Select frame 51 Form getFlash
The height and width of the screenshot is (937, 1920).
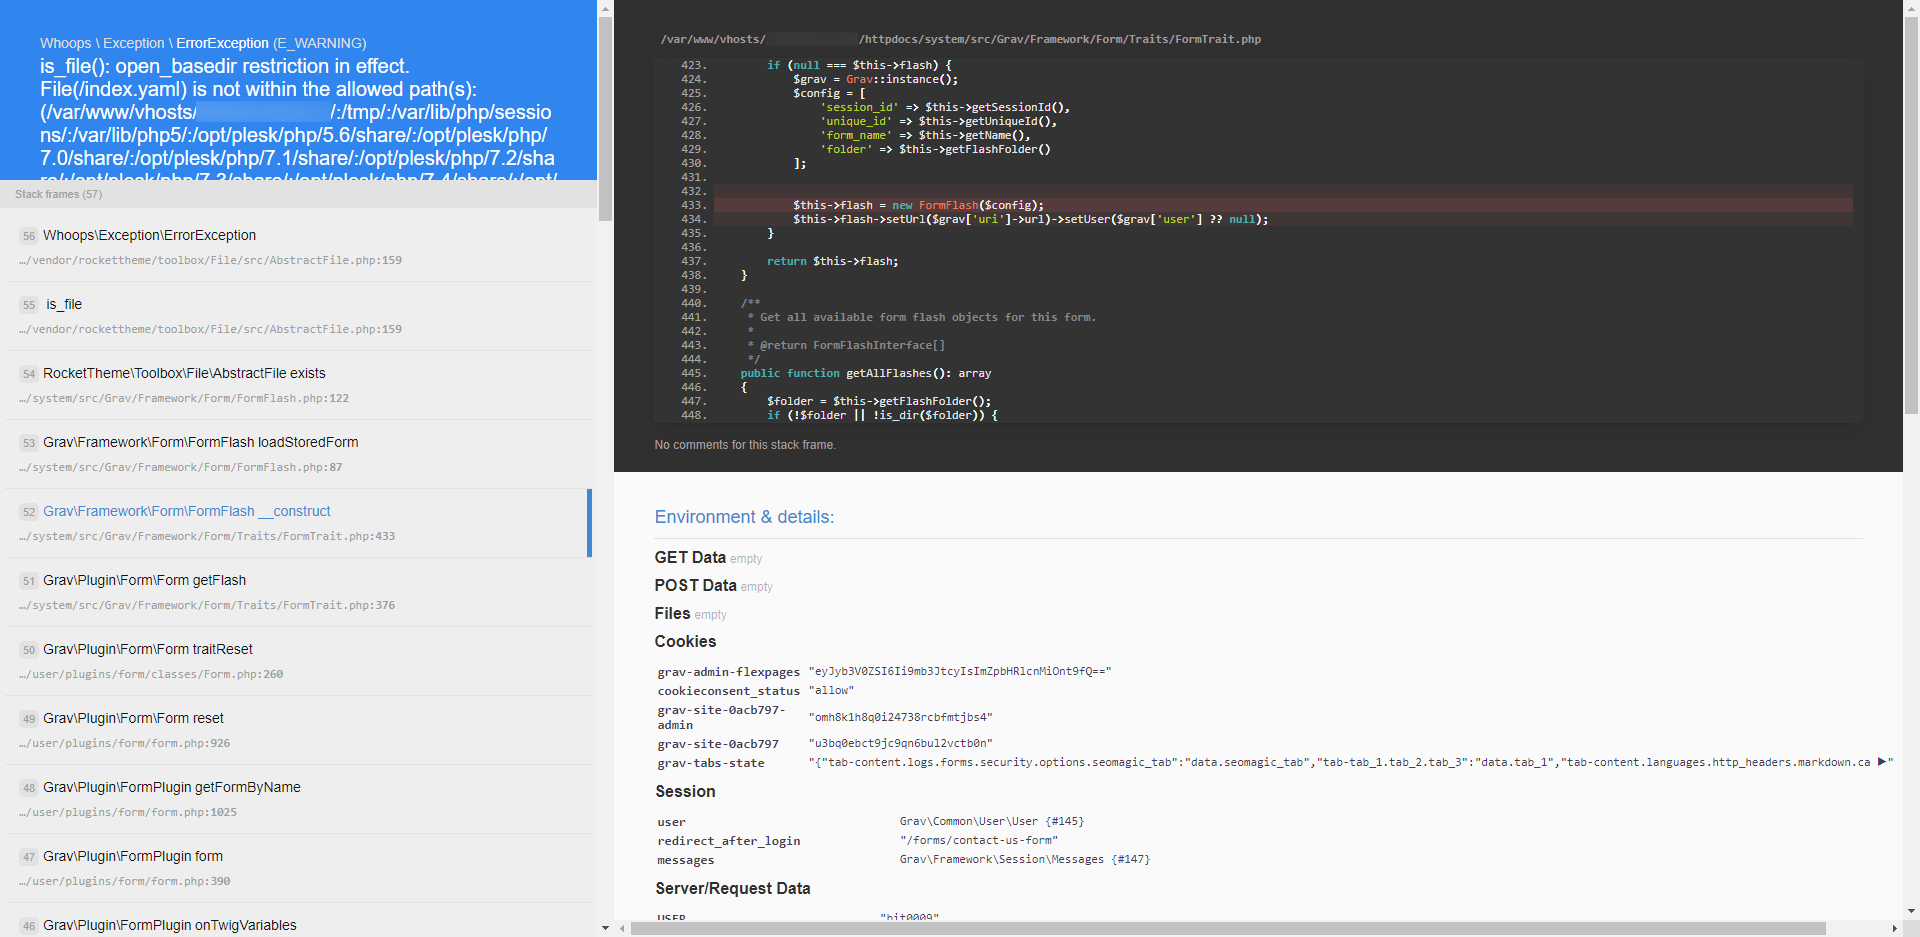(x=145, y=580)
